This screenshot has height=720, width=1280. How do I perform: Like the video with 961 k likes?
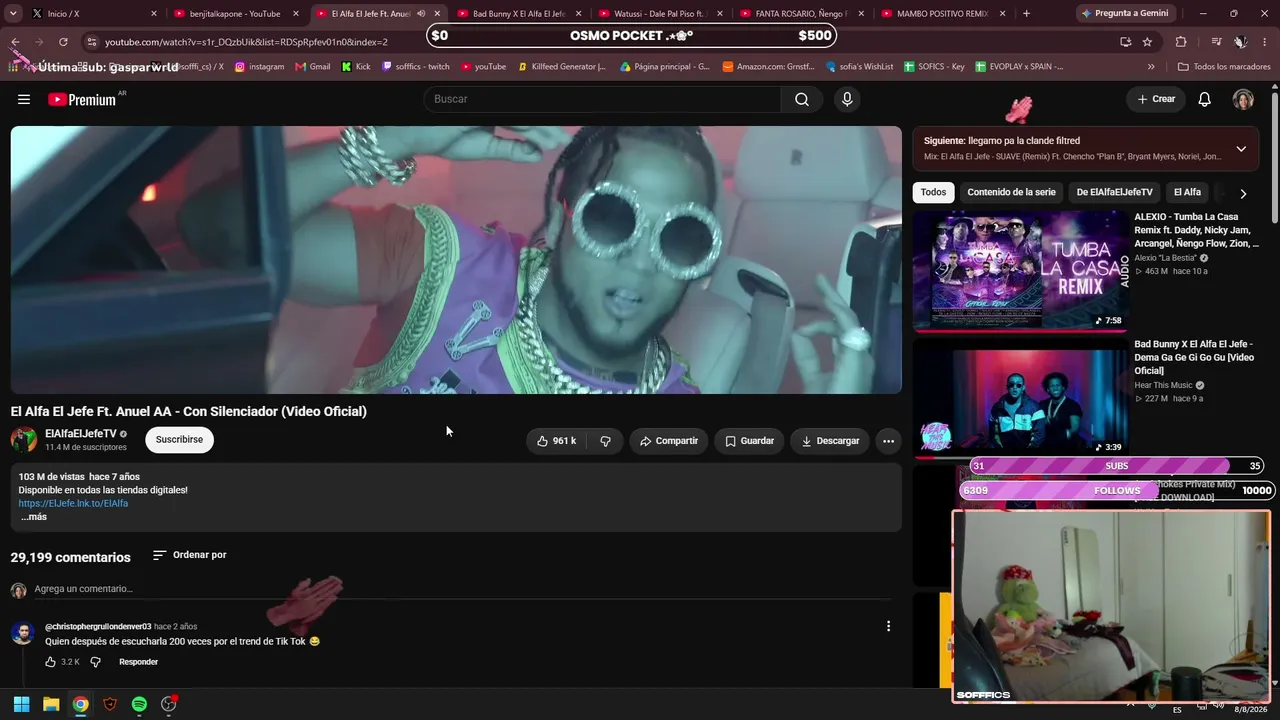557,441
